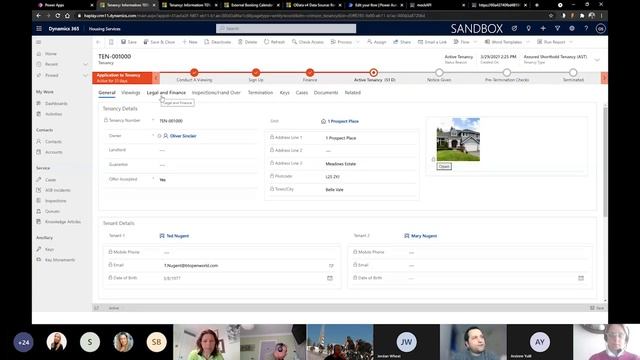The image size is (640, 360).
Task: Switch to the Legal and Finance tab
Action: [166, 93]
